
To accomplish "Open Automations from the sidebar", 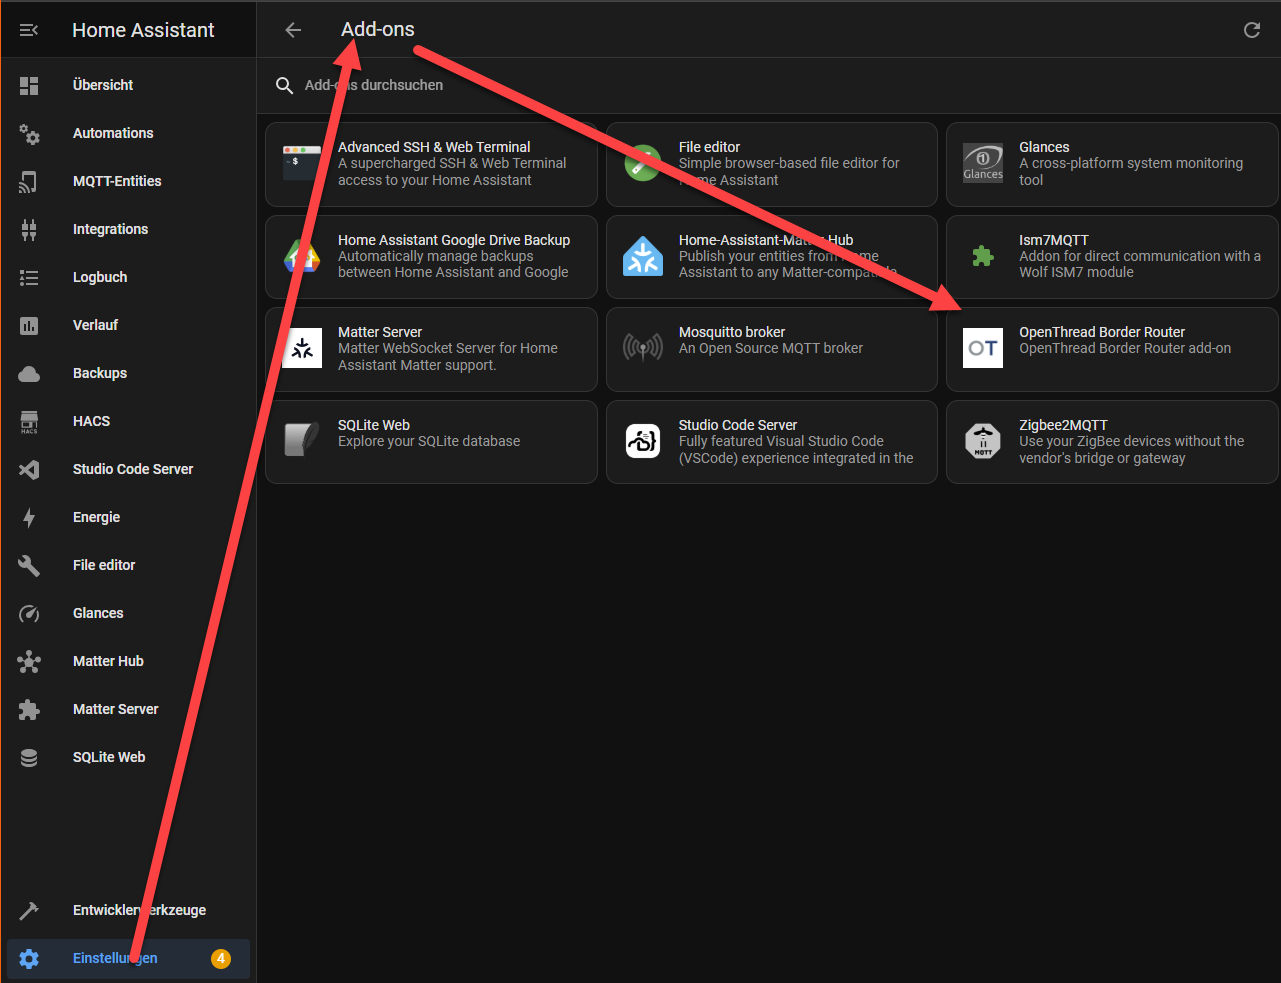I will point(113,133).
